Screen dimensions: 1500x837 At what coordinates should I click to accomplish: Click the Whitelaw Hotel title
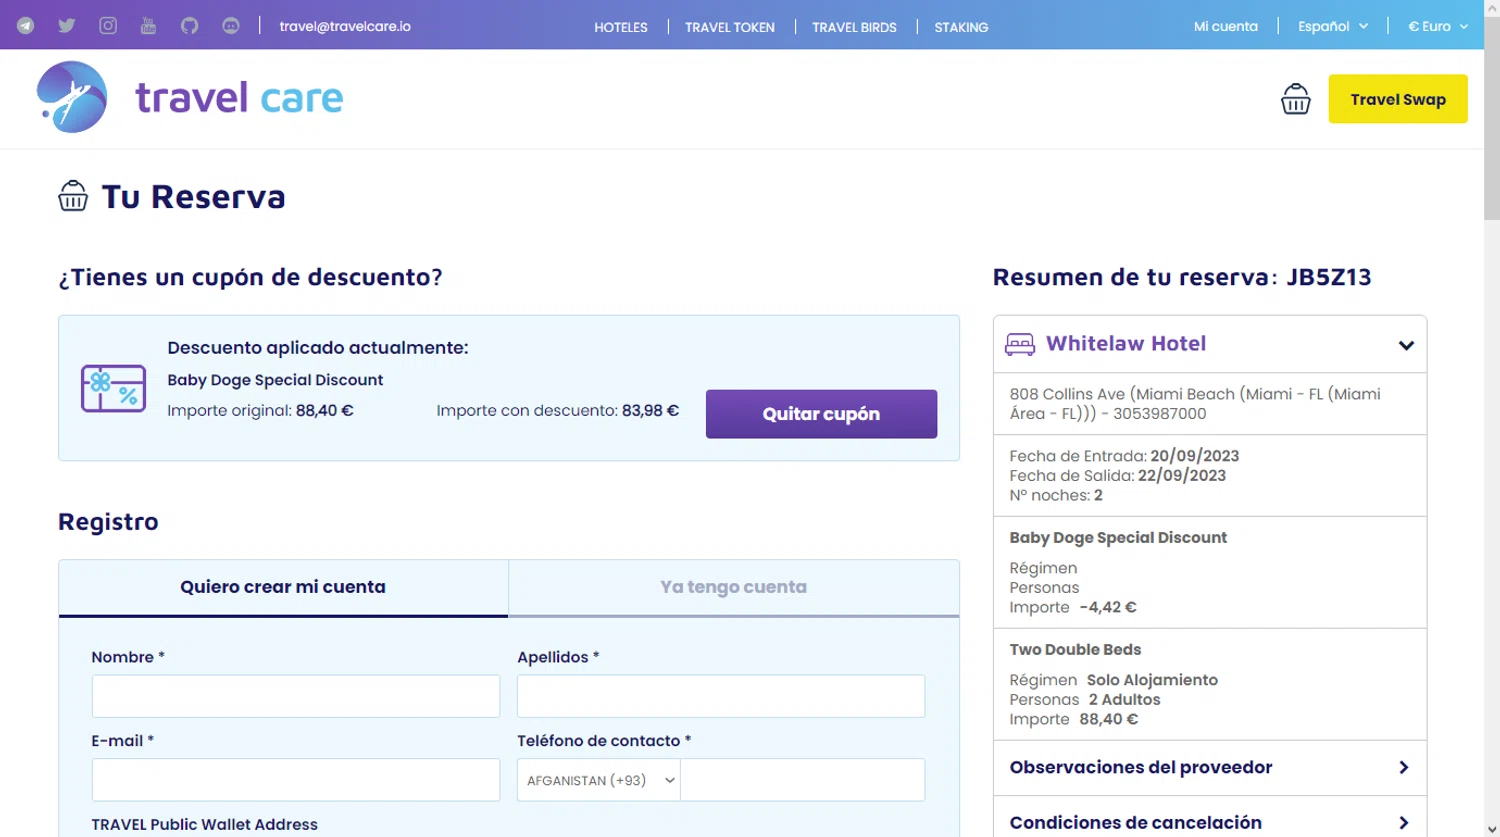click(x=1126, y=343)
